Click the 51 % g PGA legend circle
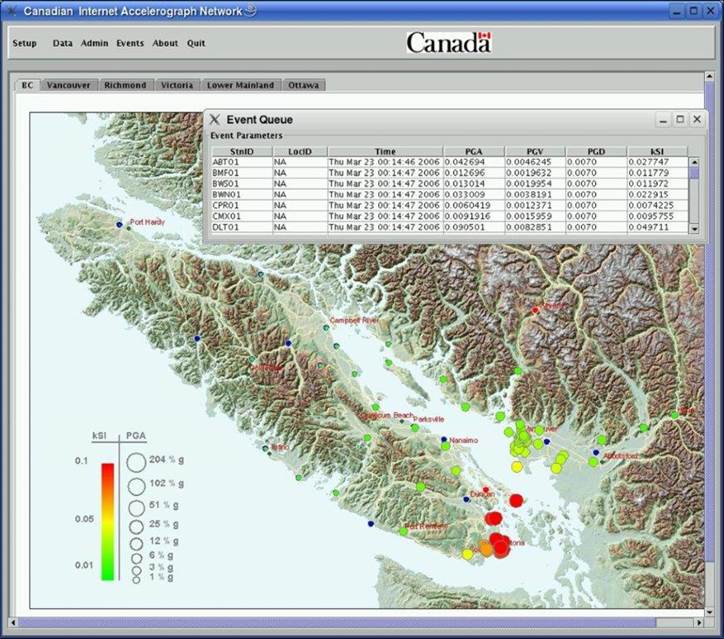The image size is (724, 639). (137, 508)
